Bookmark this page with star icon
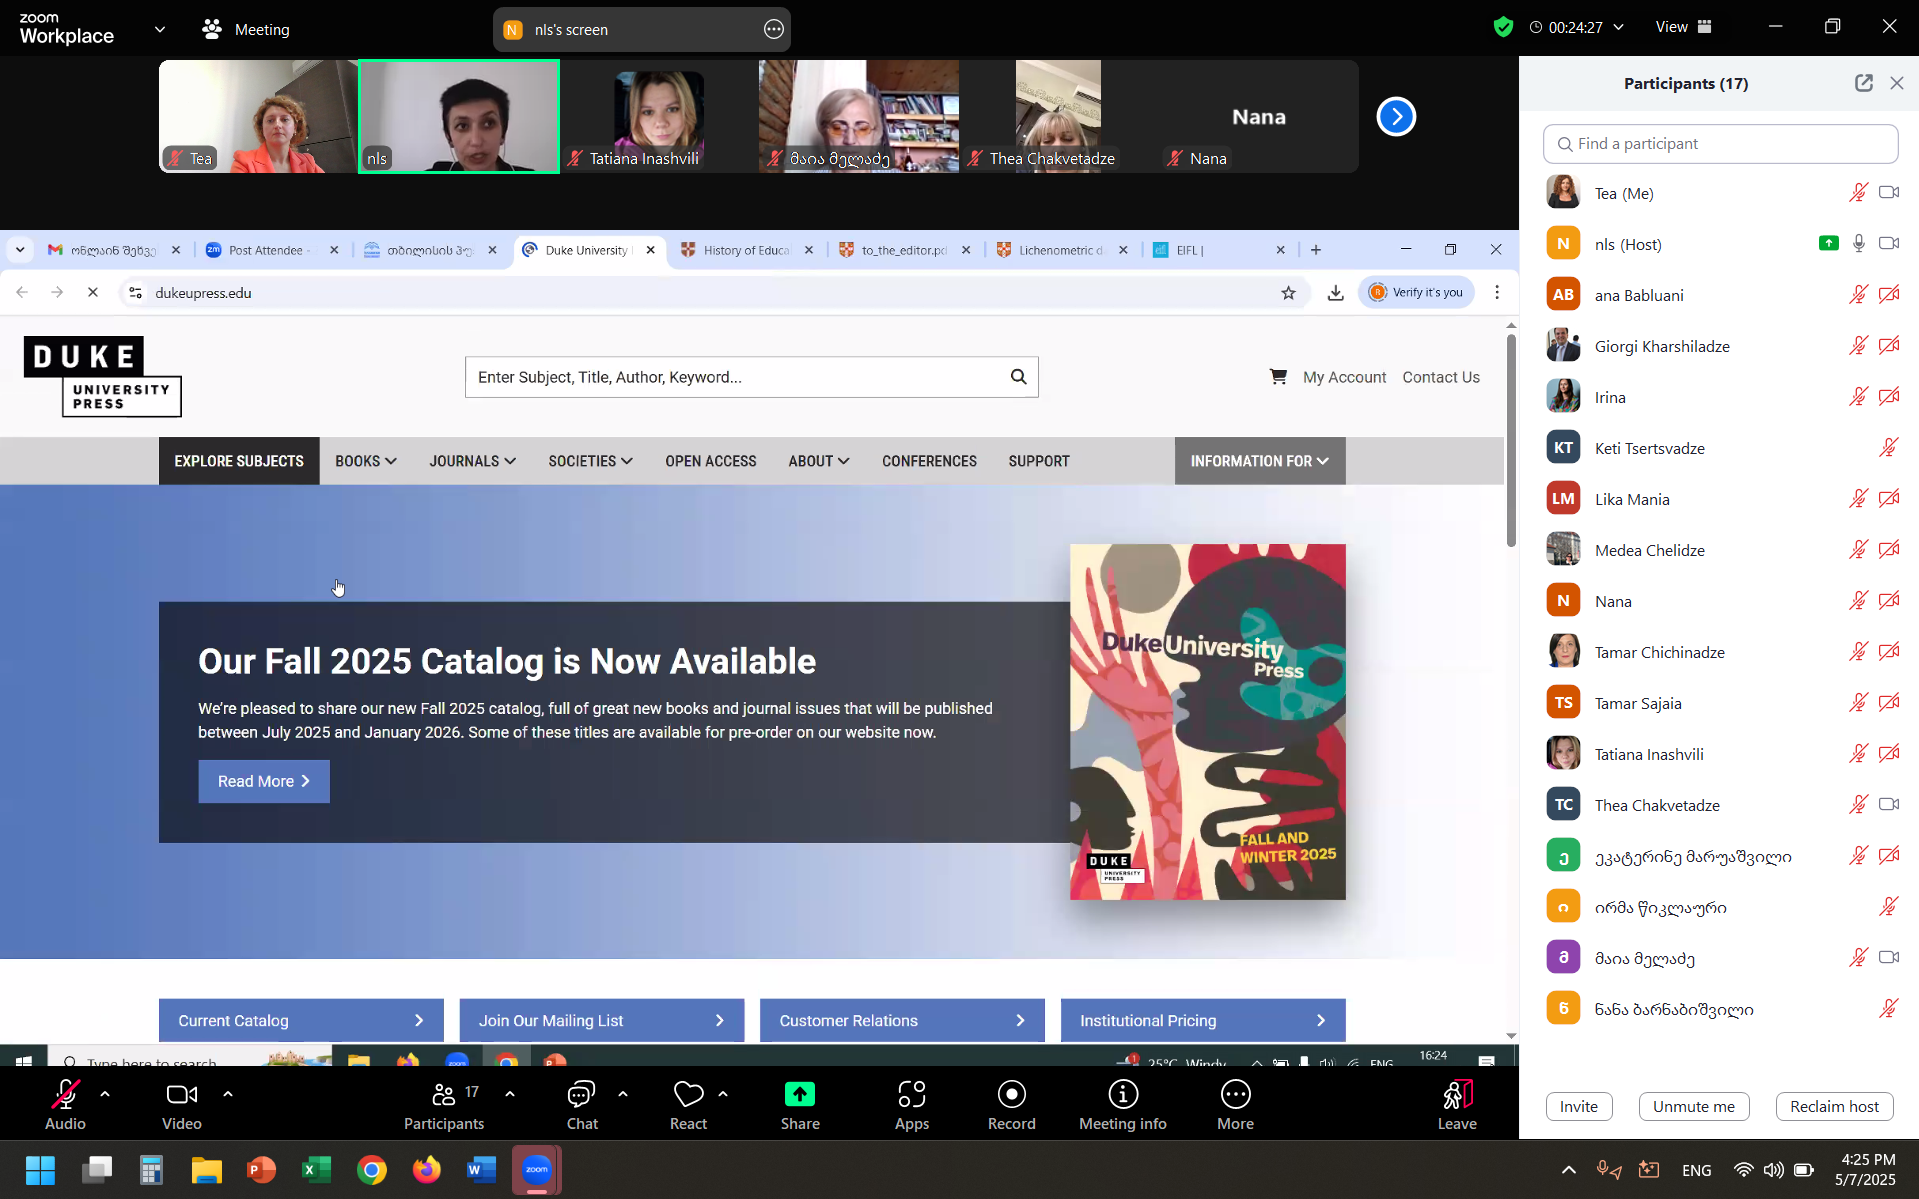Viewport: 1919px width, 1199px height. pyautogui.click(x=1288, y=293)
